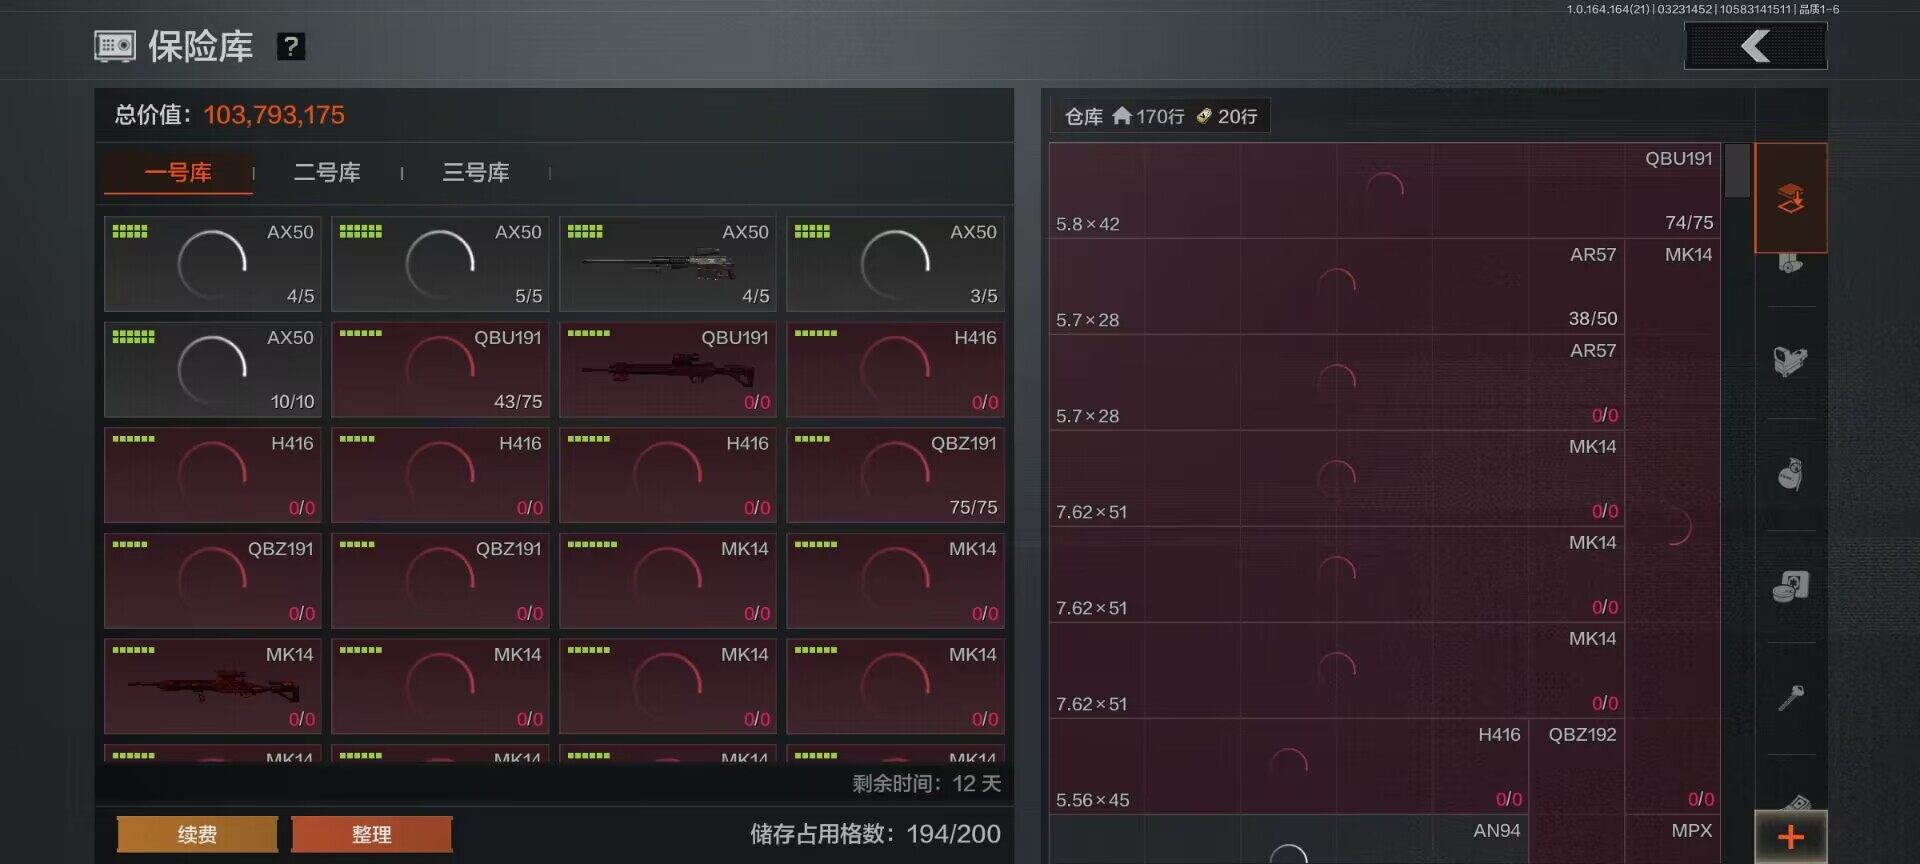
Task: Select the QBU191 slot showing 43/75
Action: tap(440, 369)
